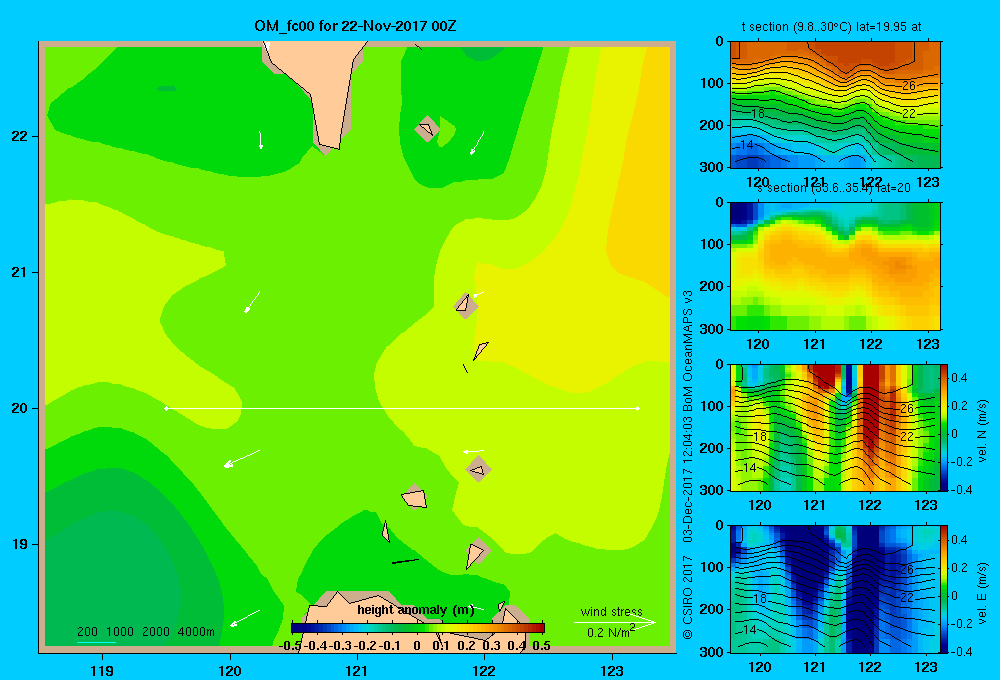Click the 'vel. N (m/s)' axis label
The image size is (1000, 680).
pos(982,431)
